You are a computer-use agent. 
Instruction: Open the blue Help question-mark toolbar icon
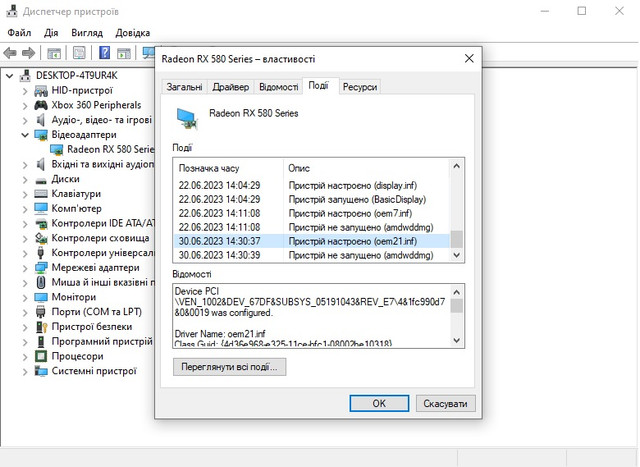click(x=104, y=53)
